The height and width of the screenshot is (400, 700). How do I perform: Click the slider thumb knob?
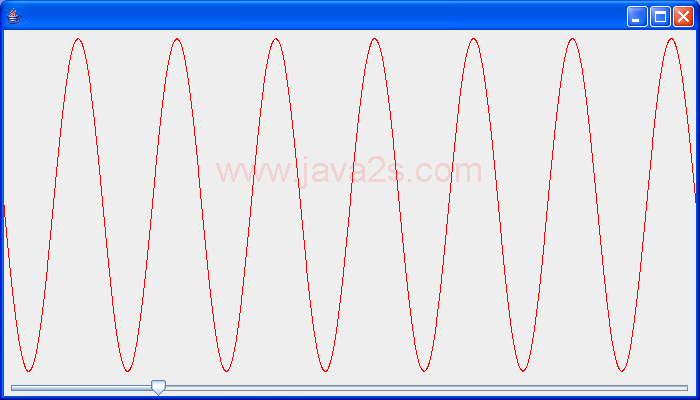[x=158, y=388]
